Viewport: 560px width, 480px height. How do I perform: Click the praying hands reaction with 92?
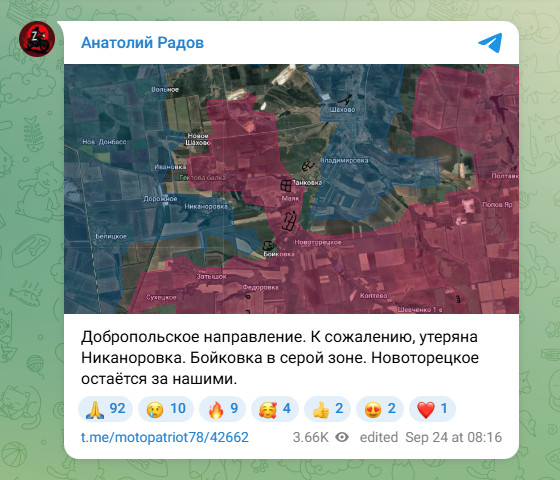[x=105, y=409]
